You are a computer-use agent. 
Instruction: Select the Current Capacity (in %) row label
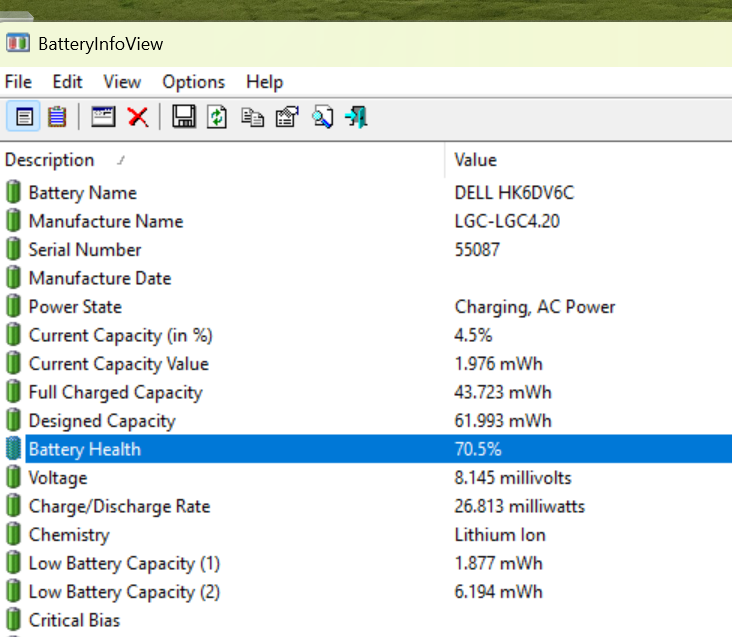coord(120,336)
